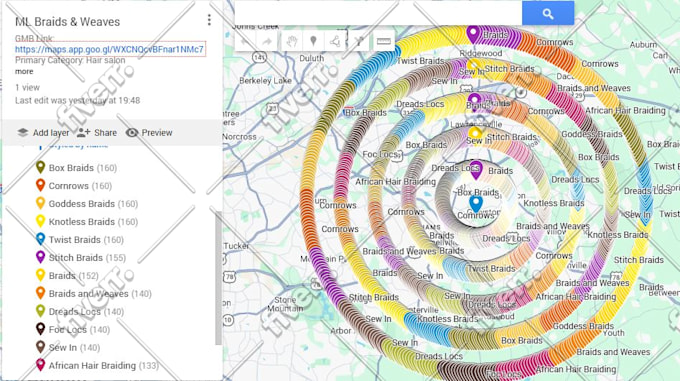The width and height of the screenshot is (680, 381).
Task: Select the Knotless Braids layer item
Action: (x=87, y=222)
